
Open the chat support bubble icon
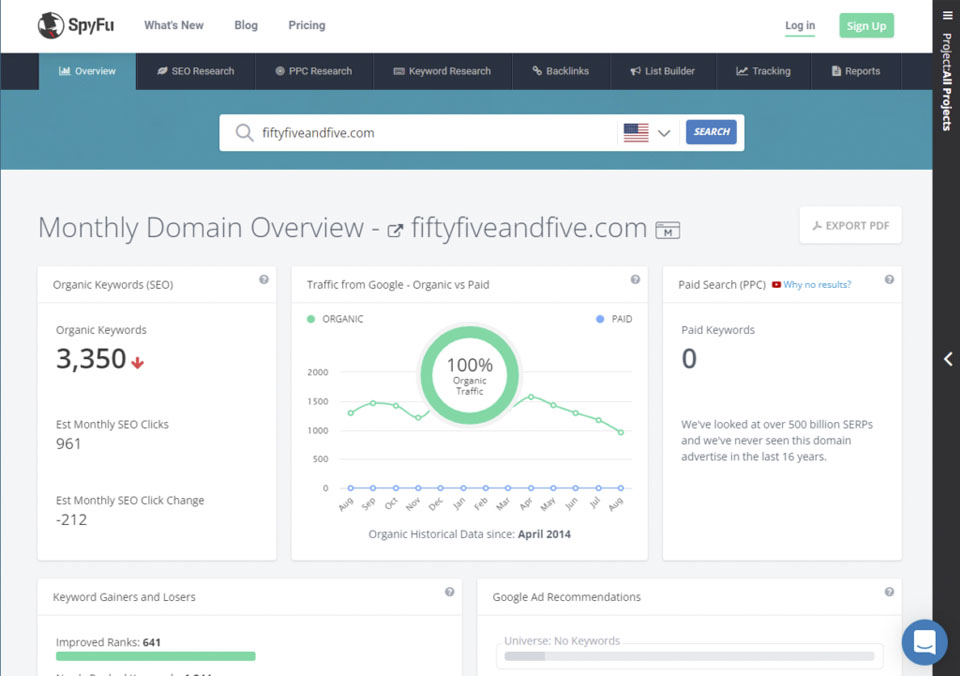click(924, 642)
